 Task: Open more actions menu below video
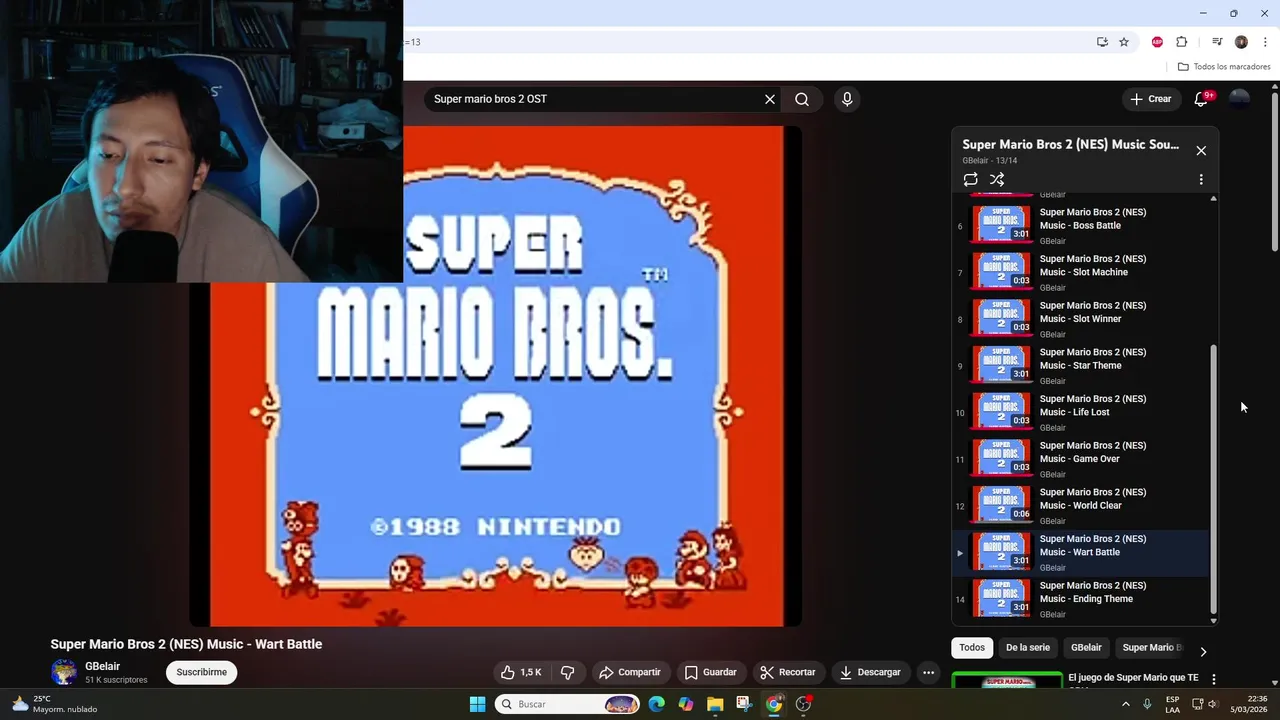pos(928,672)
